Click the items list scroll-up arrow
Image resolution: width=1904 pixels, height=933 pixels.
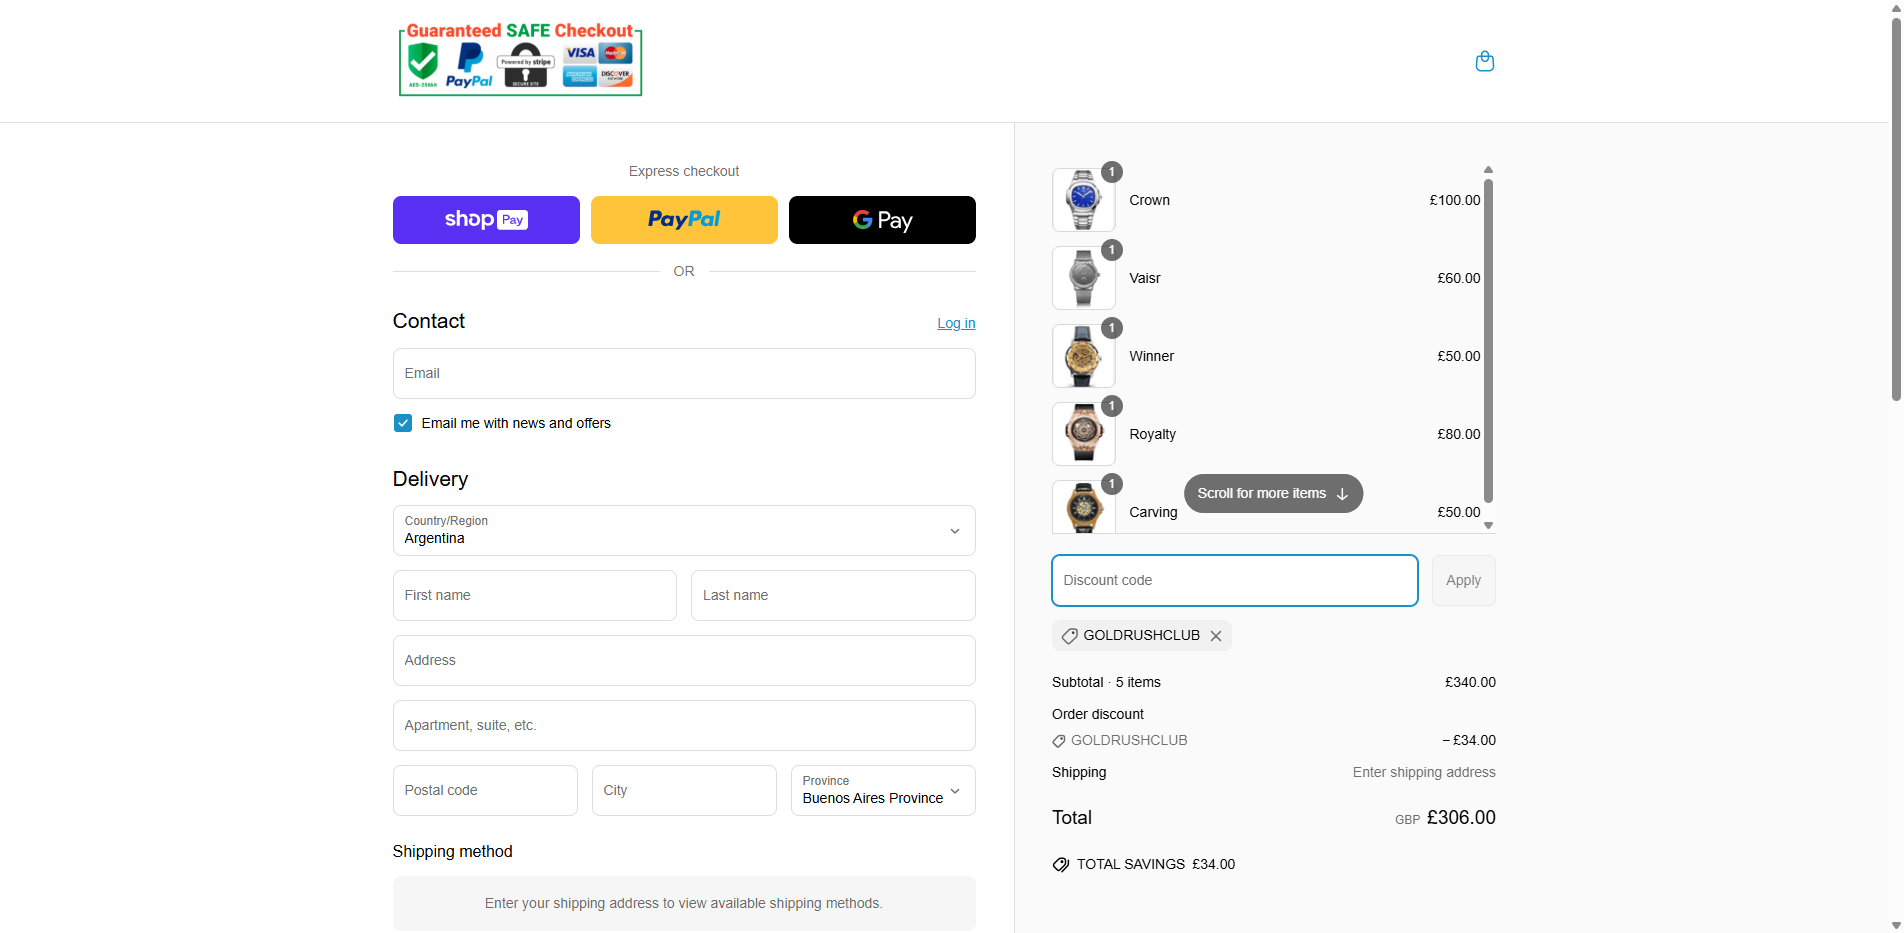click(1488, 169)
